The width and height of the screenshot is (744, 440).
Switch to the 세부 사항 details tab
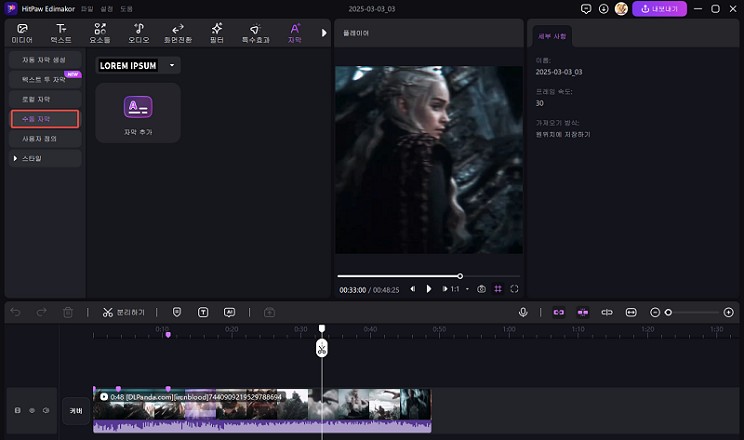click(x=552, y=36)
